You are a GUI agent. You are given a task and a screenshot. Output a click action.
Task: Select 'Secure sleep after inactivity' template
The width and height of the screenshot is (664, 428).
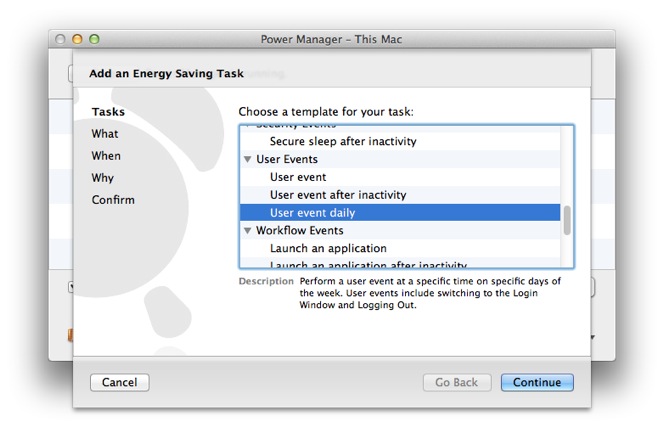(400, 141)
